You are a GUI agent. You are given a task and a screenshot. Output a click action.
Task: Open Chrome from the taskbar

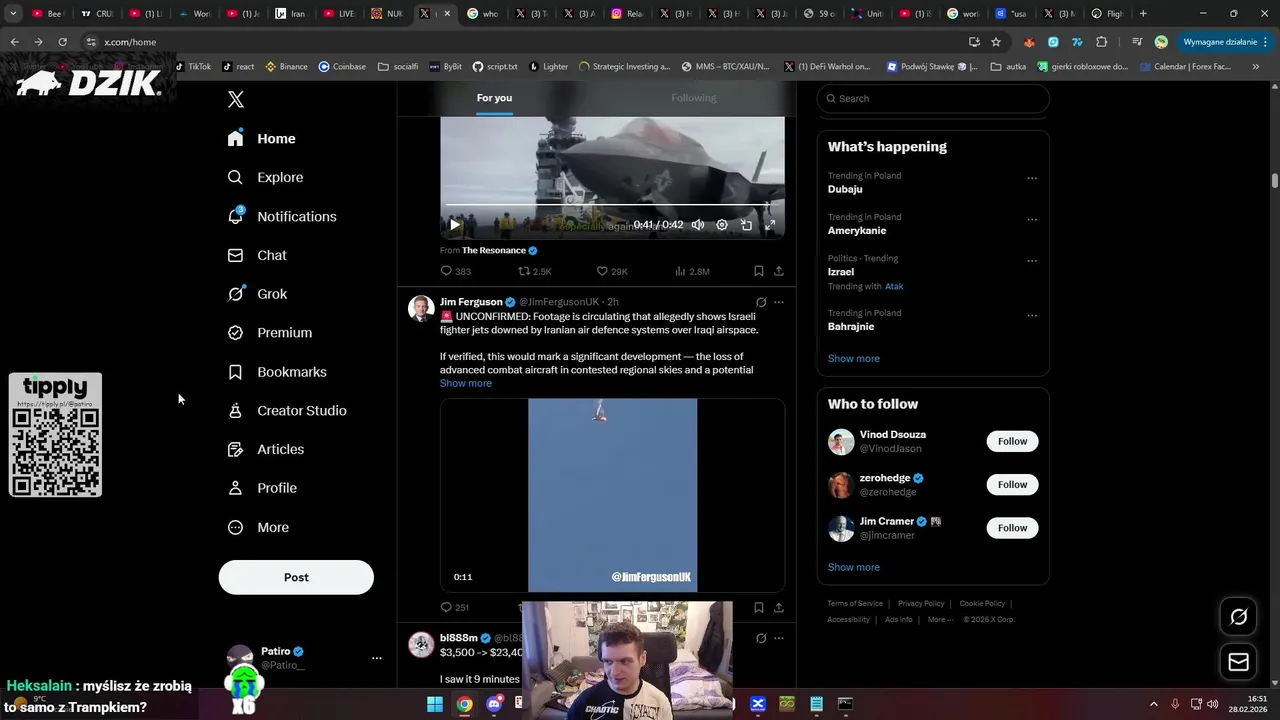[x=465, y=704]
